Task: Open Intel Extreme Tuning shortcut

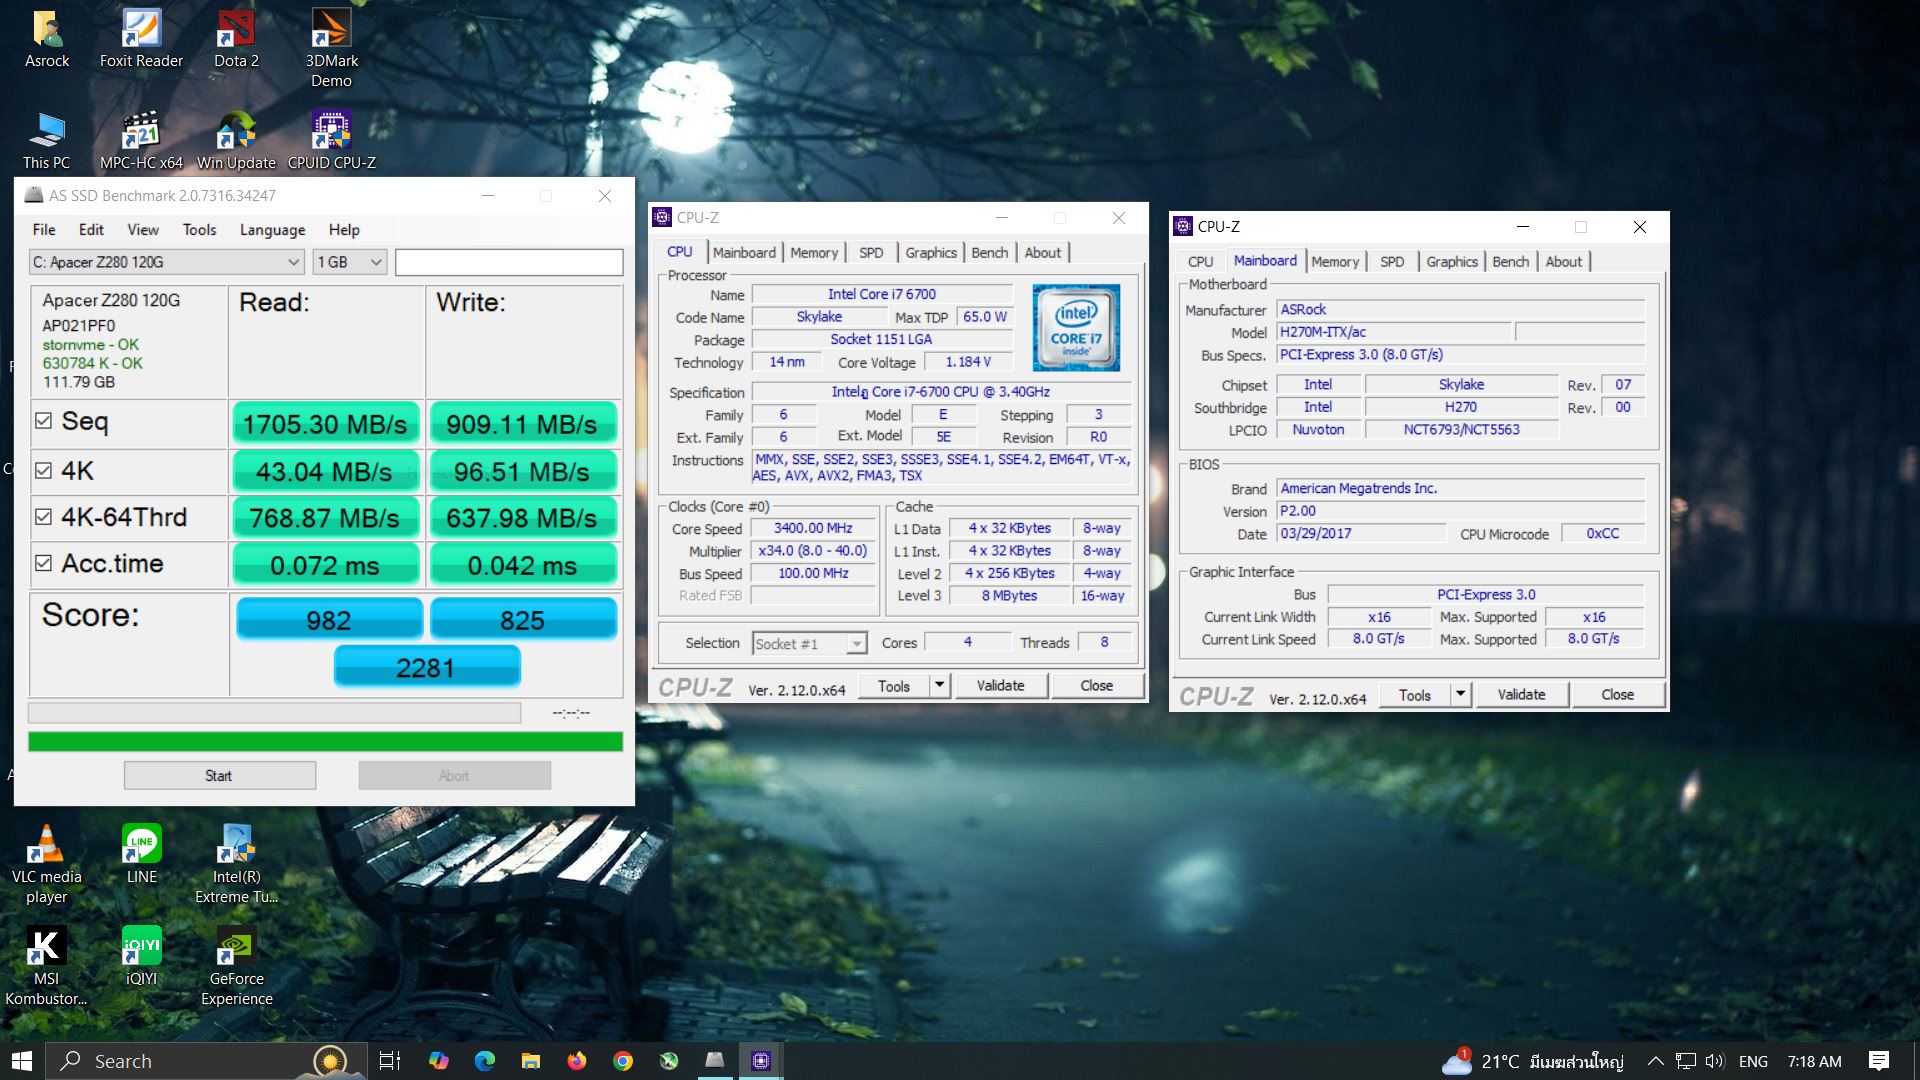Action: 236,864
